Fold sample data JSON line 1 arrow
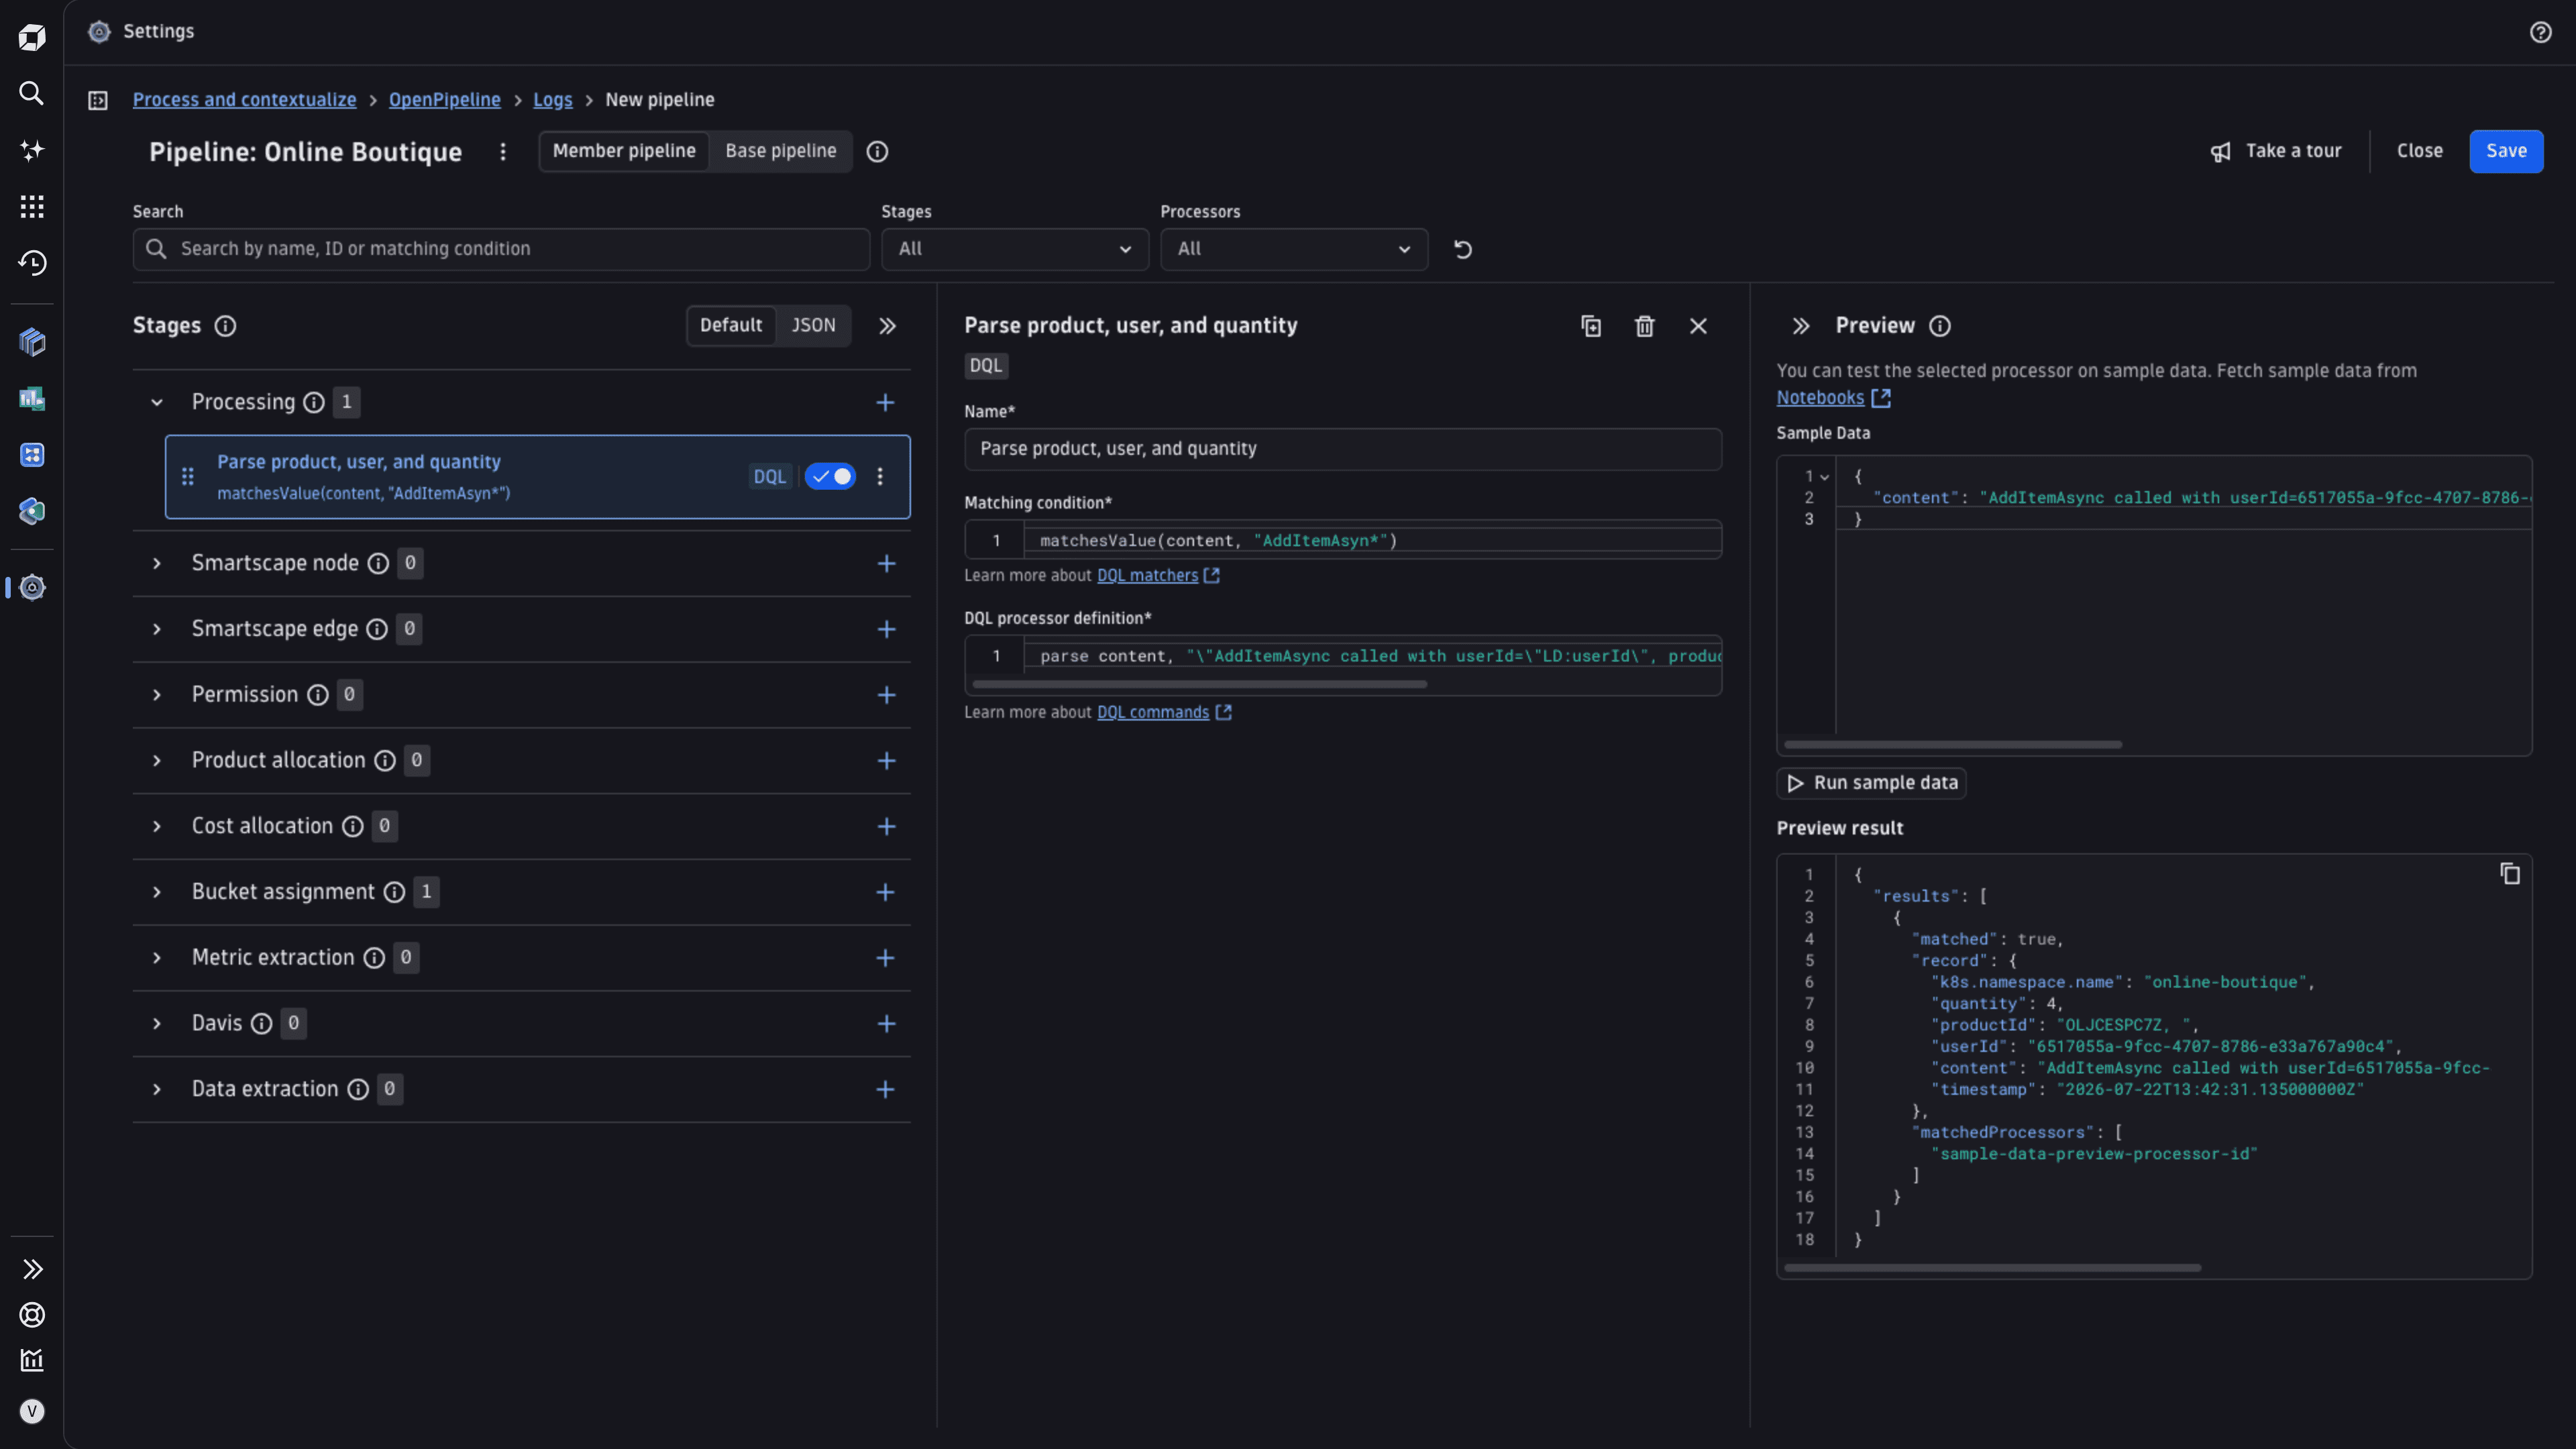The image size is (2576, 1449). (1825, 477)
